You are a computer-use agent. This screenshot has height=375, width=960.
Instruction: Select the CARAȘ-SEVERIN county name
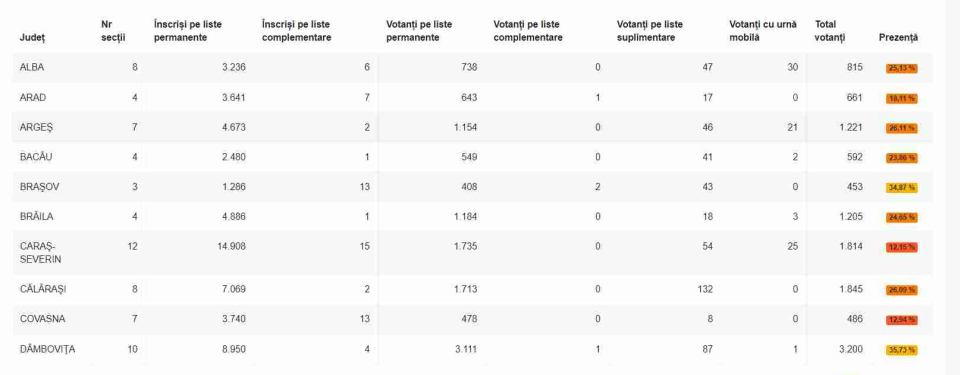tap(40, 252)
